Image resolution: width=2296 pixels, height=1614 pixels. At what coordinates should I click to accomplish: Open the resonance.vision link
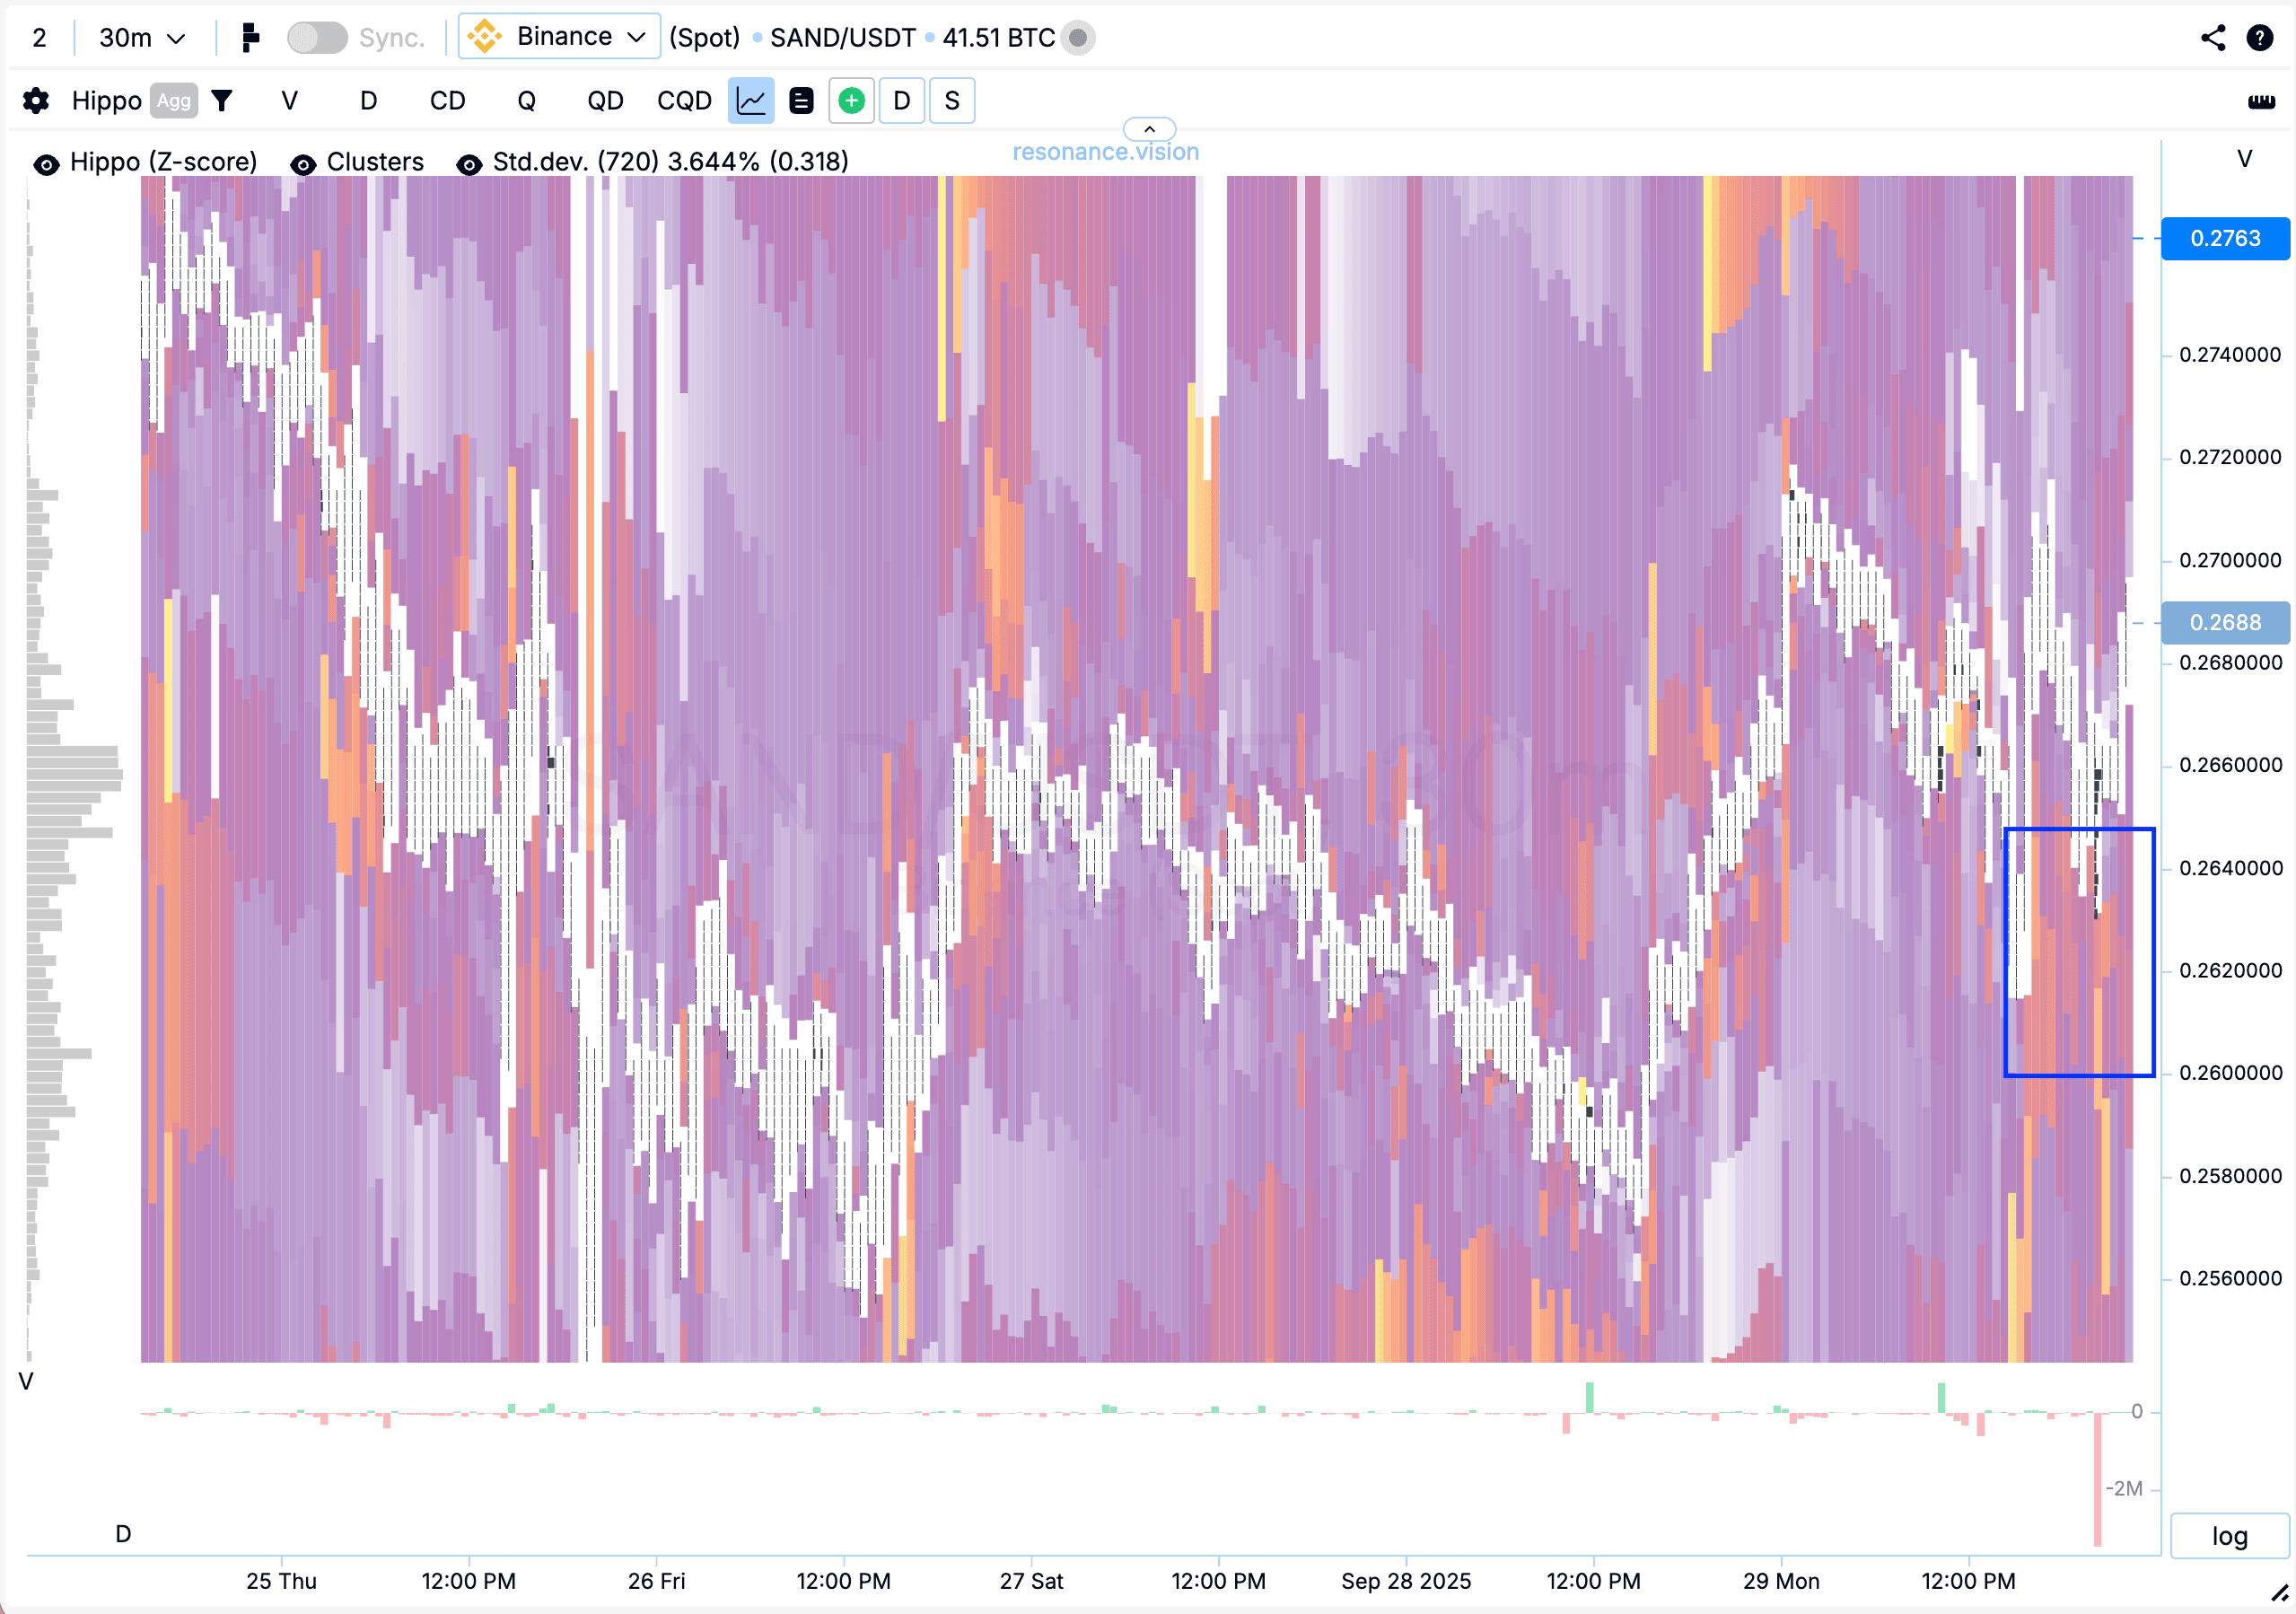coord(1105,152)
